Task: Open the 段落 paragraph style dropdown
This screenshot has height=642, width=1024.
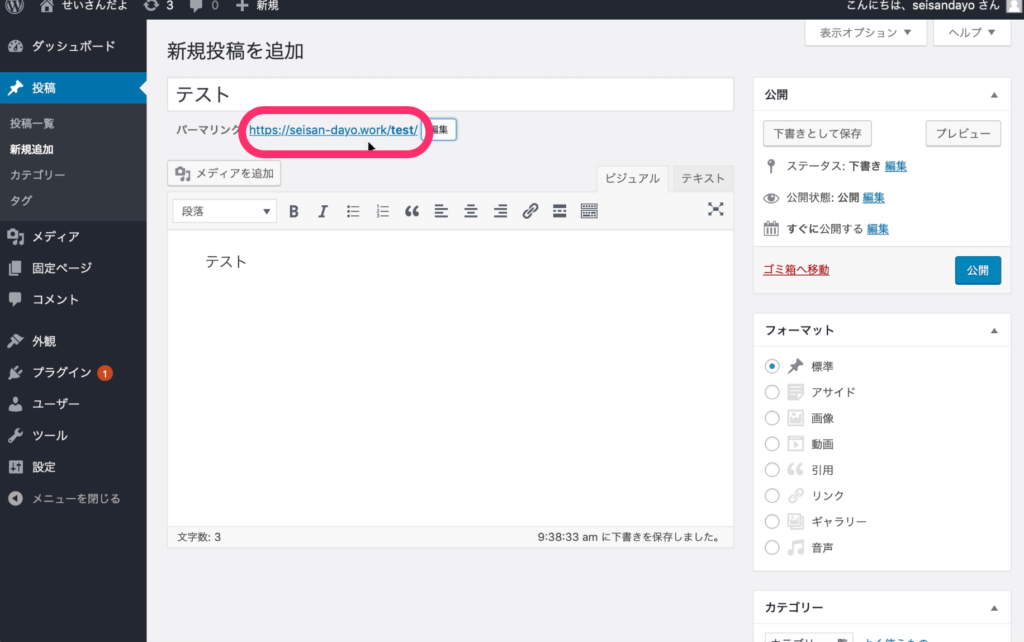Action: (x=225, y=211)
